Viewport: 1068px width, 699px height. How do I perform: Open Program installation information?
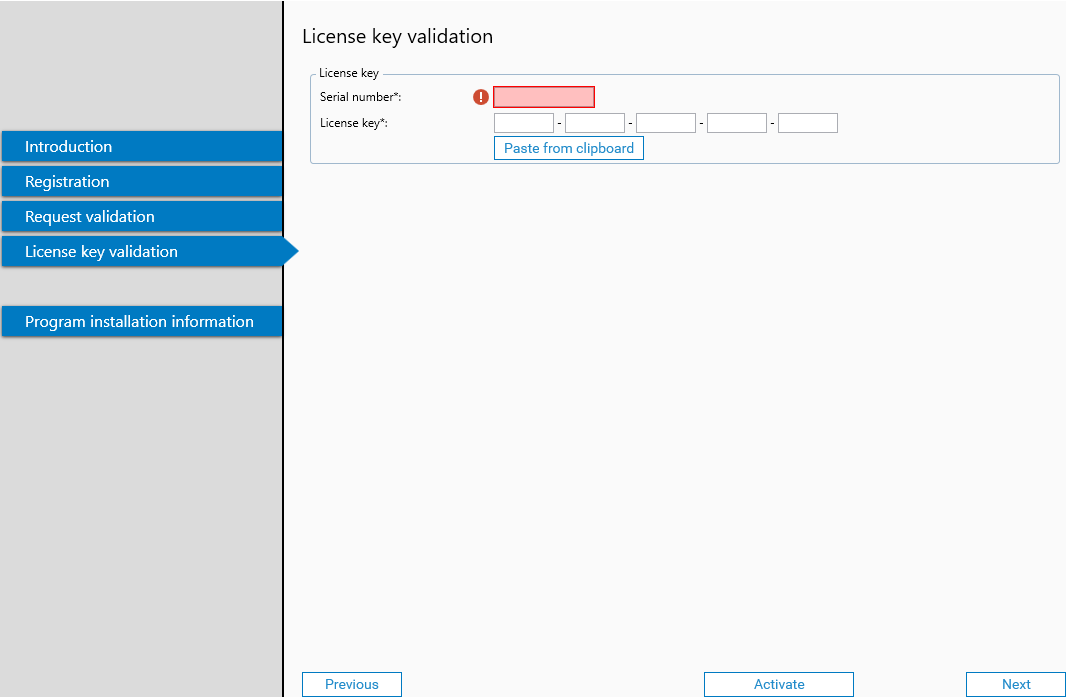[140, 321]
